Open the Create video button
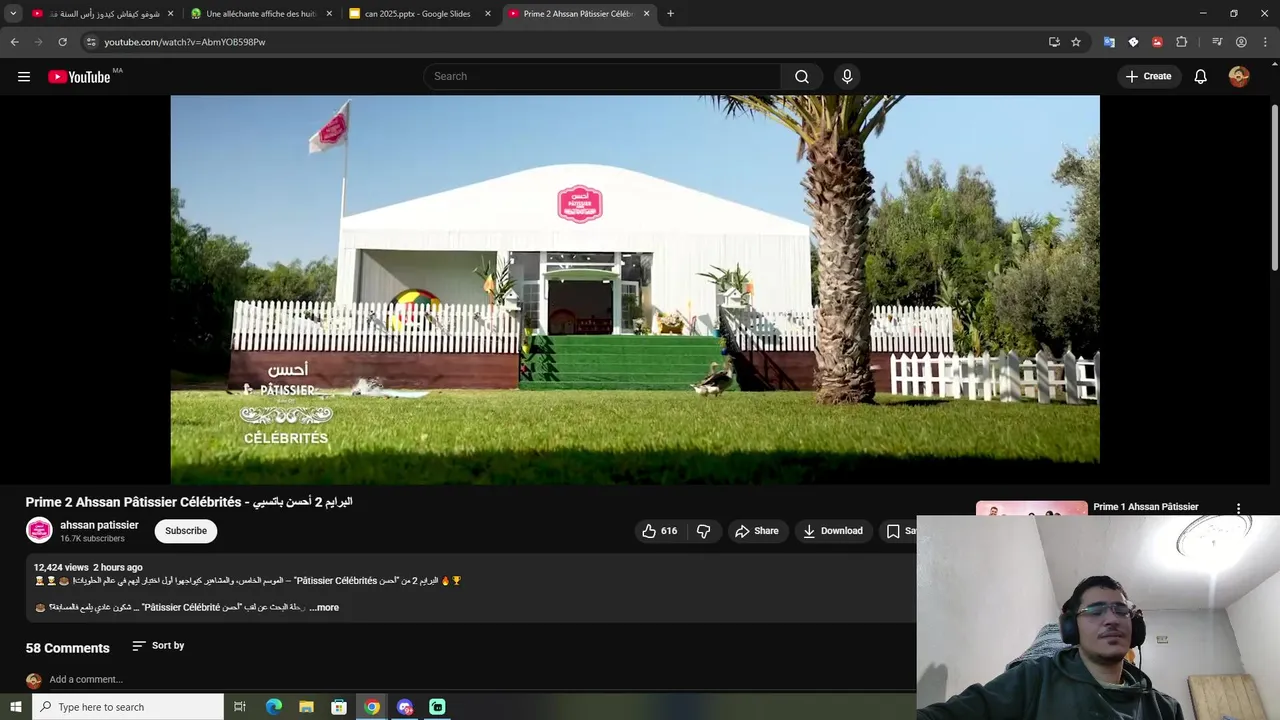1280x720 pixels. tap(1149, 77)
